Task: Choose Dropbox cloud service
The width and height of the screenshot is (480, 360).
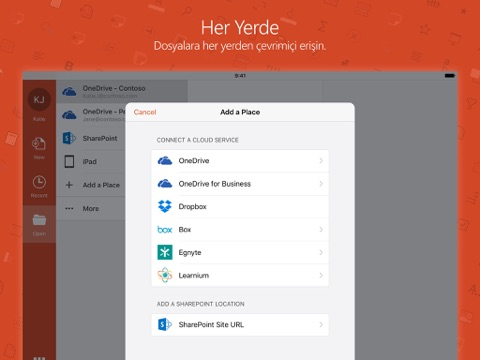Action: (x=240, y=207)
